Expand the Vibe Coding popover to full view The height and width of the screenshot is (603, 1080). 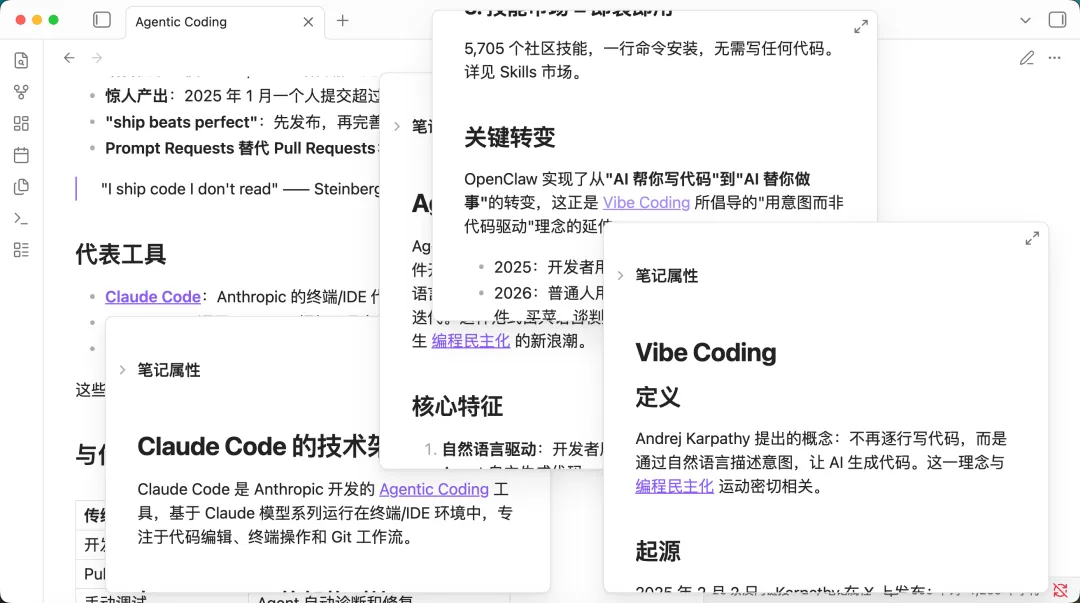1032,238
